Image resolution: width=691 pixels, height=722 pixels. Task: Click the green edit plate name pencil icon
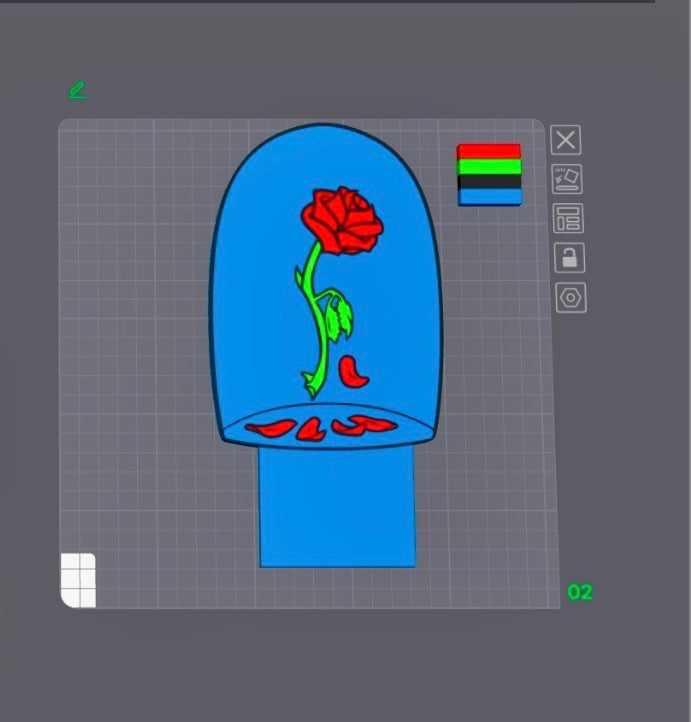77,91
